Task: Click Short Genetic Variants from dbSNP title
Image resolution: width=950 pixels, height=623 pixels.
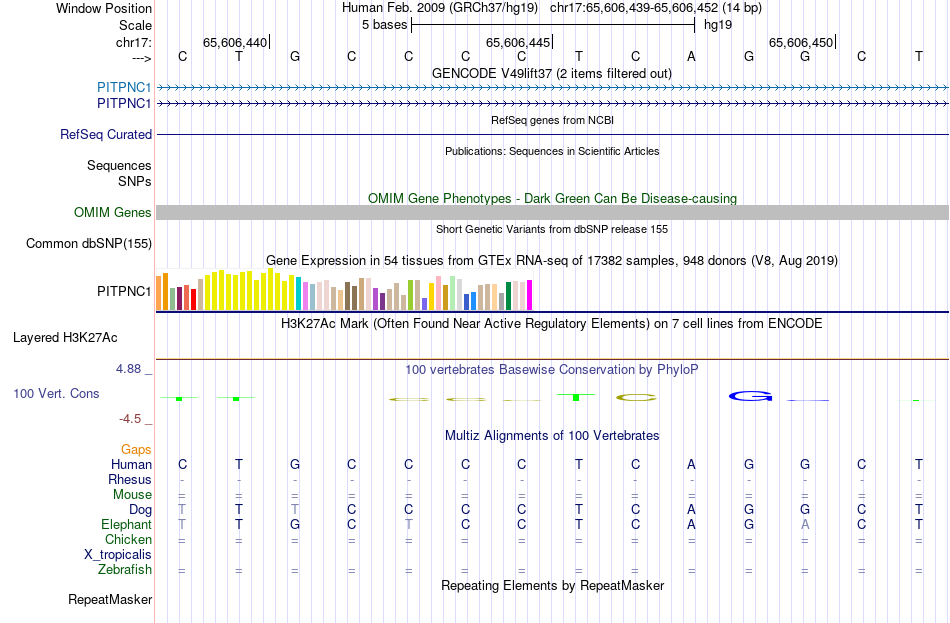Action: click(552, 229)
